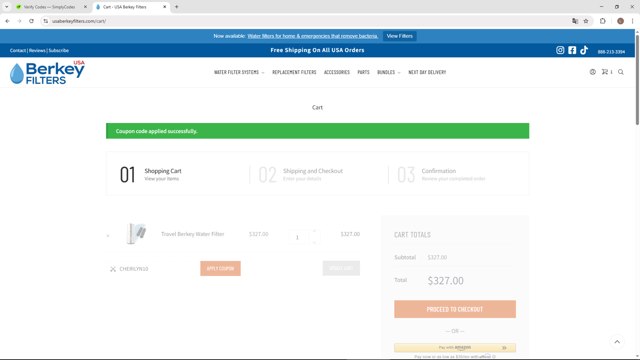This screenshot has height=360, width=640.
Task: Close the Verify Codes SimplyCodes tab
Action: (x=85, y=7)
